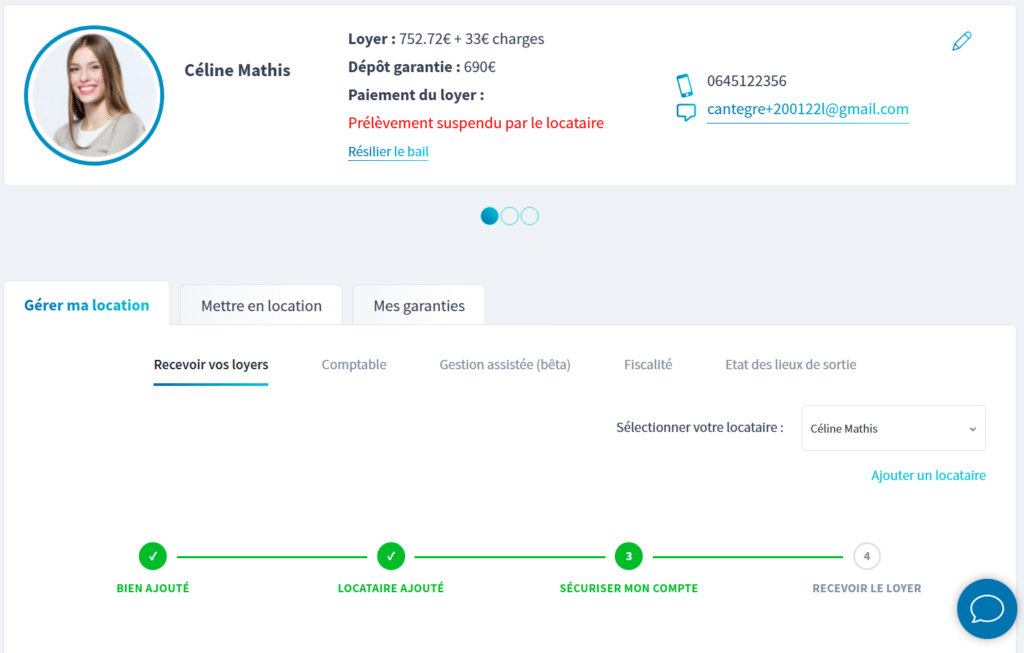
Task: Click the message bubble icon beside email
Action: pyautogui.click(x=685, y=112)
